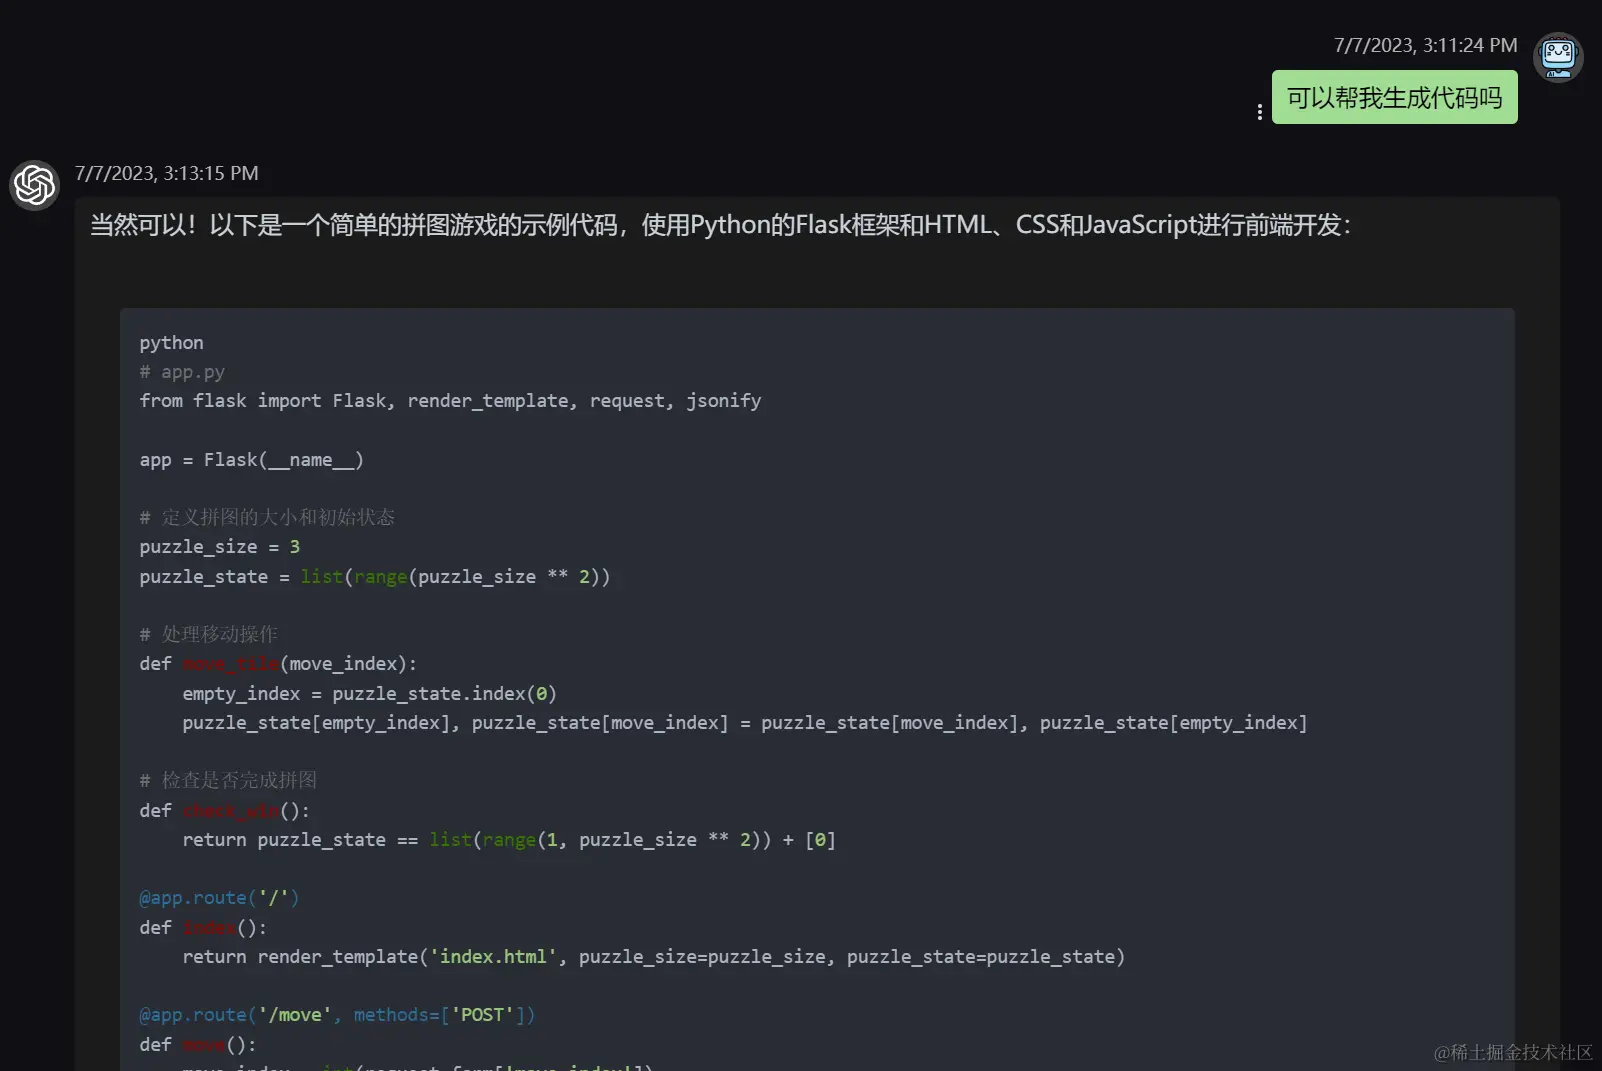The image size is (1602, 1071).
Task: Click the "@app.route('/move', methods=['POST'])" line
Action: [x=337, y=1015]
